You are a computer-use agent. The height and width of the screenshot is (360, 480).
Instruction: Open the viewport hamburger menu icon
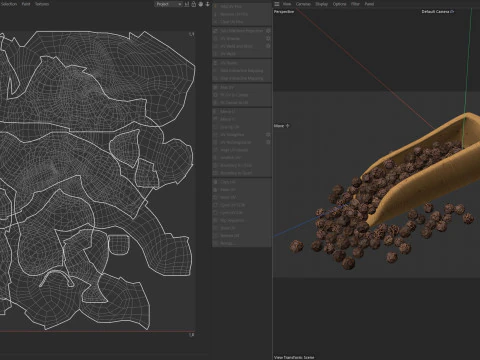(x=277, y=4)
